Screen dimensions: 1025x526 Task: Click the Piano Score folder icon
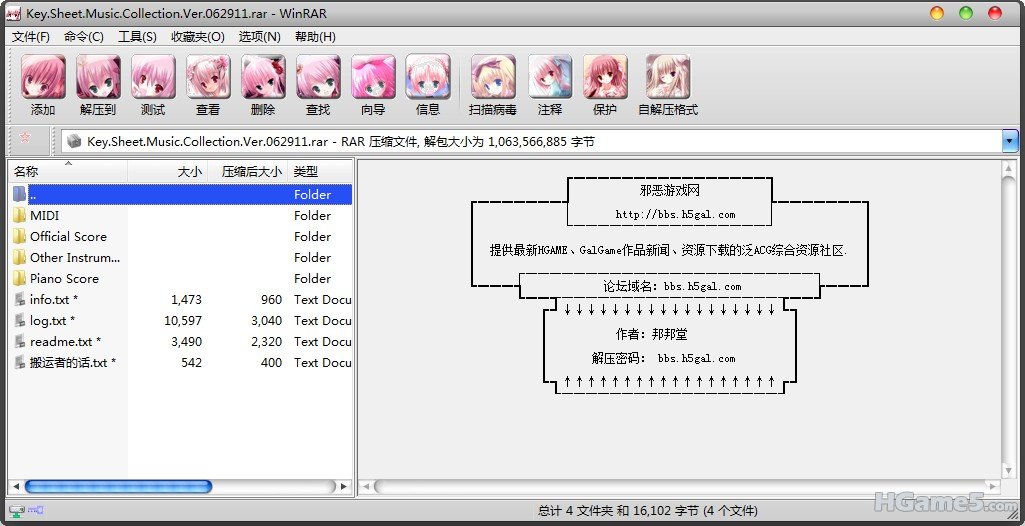[20, 278]
